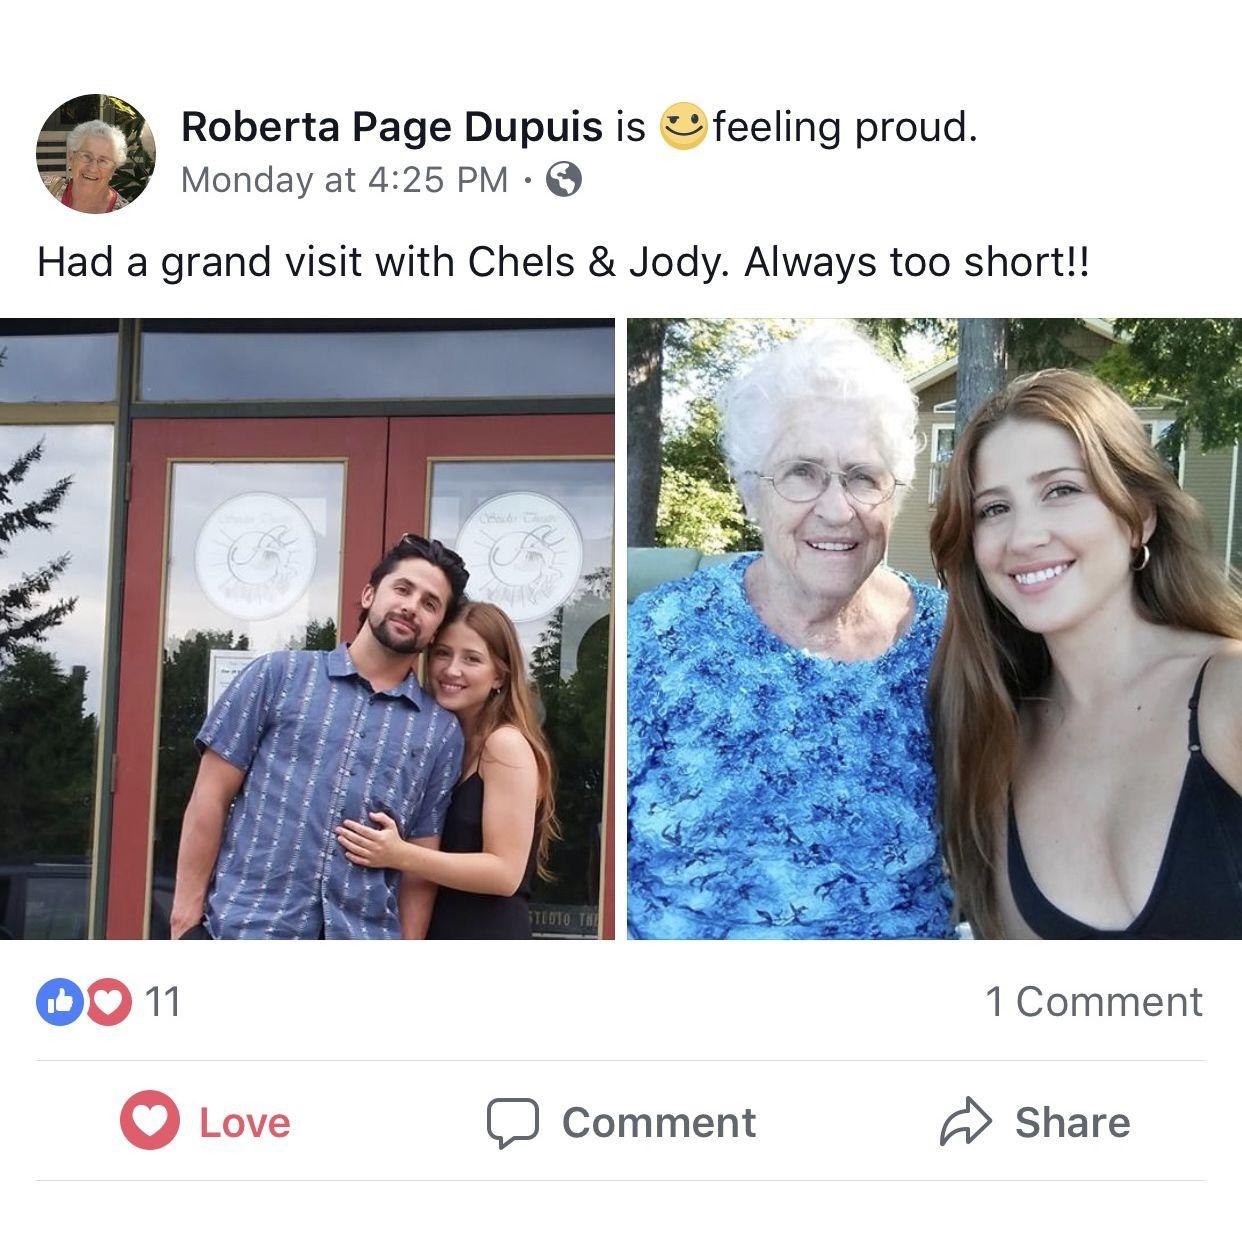Click the post caption about Chels & Jody

pyautogui.click(x=563, y=263)
